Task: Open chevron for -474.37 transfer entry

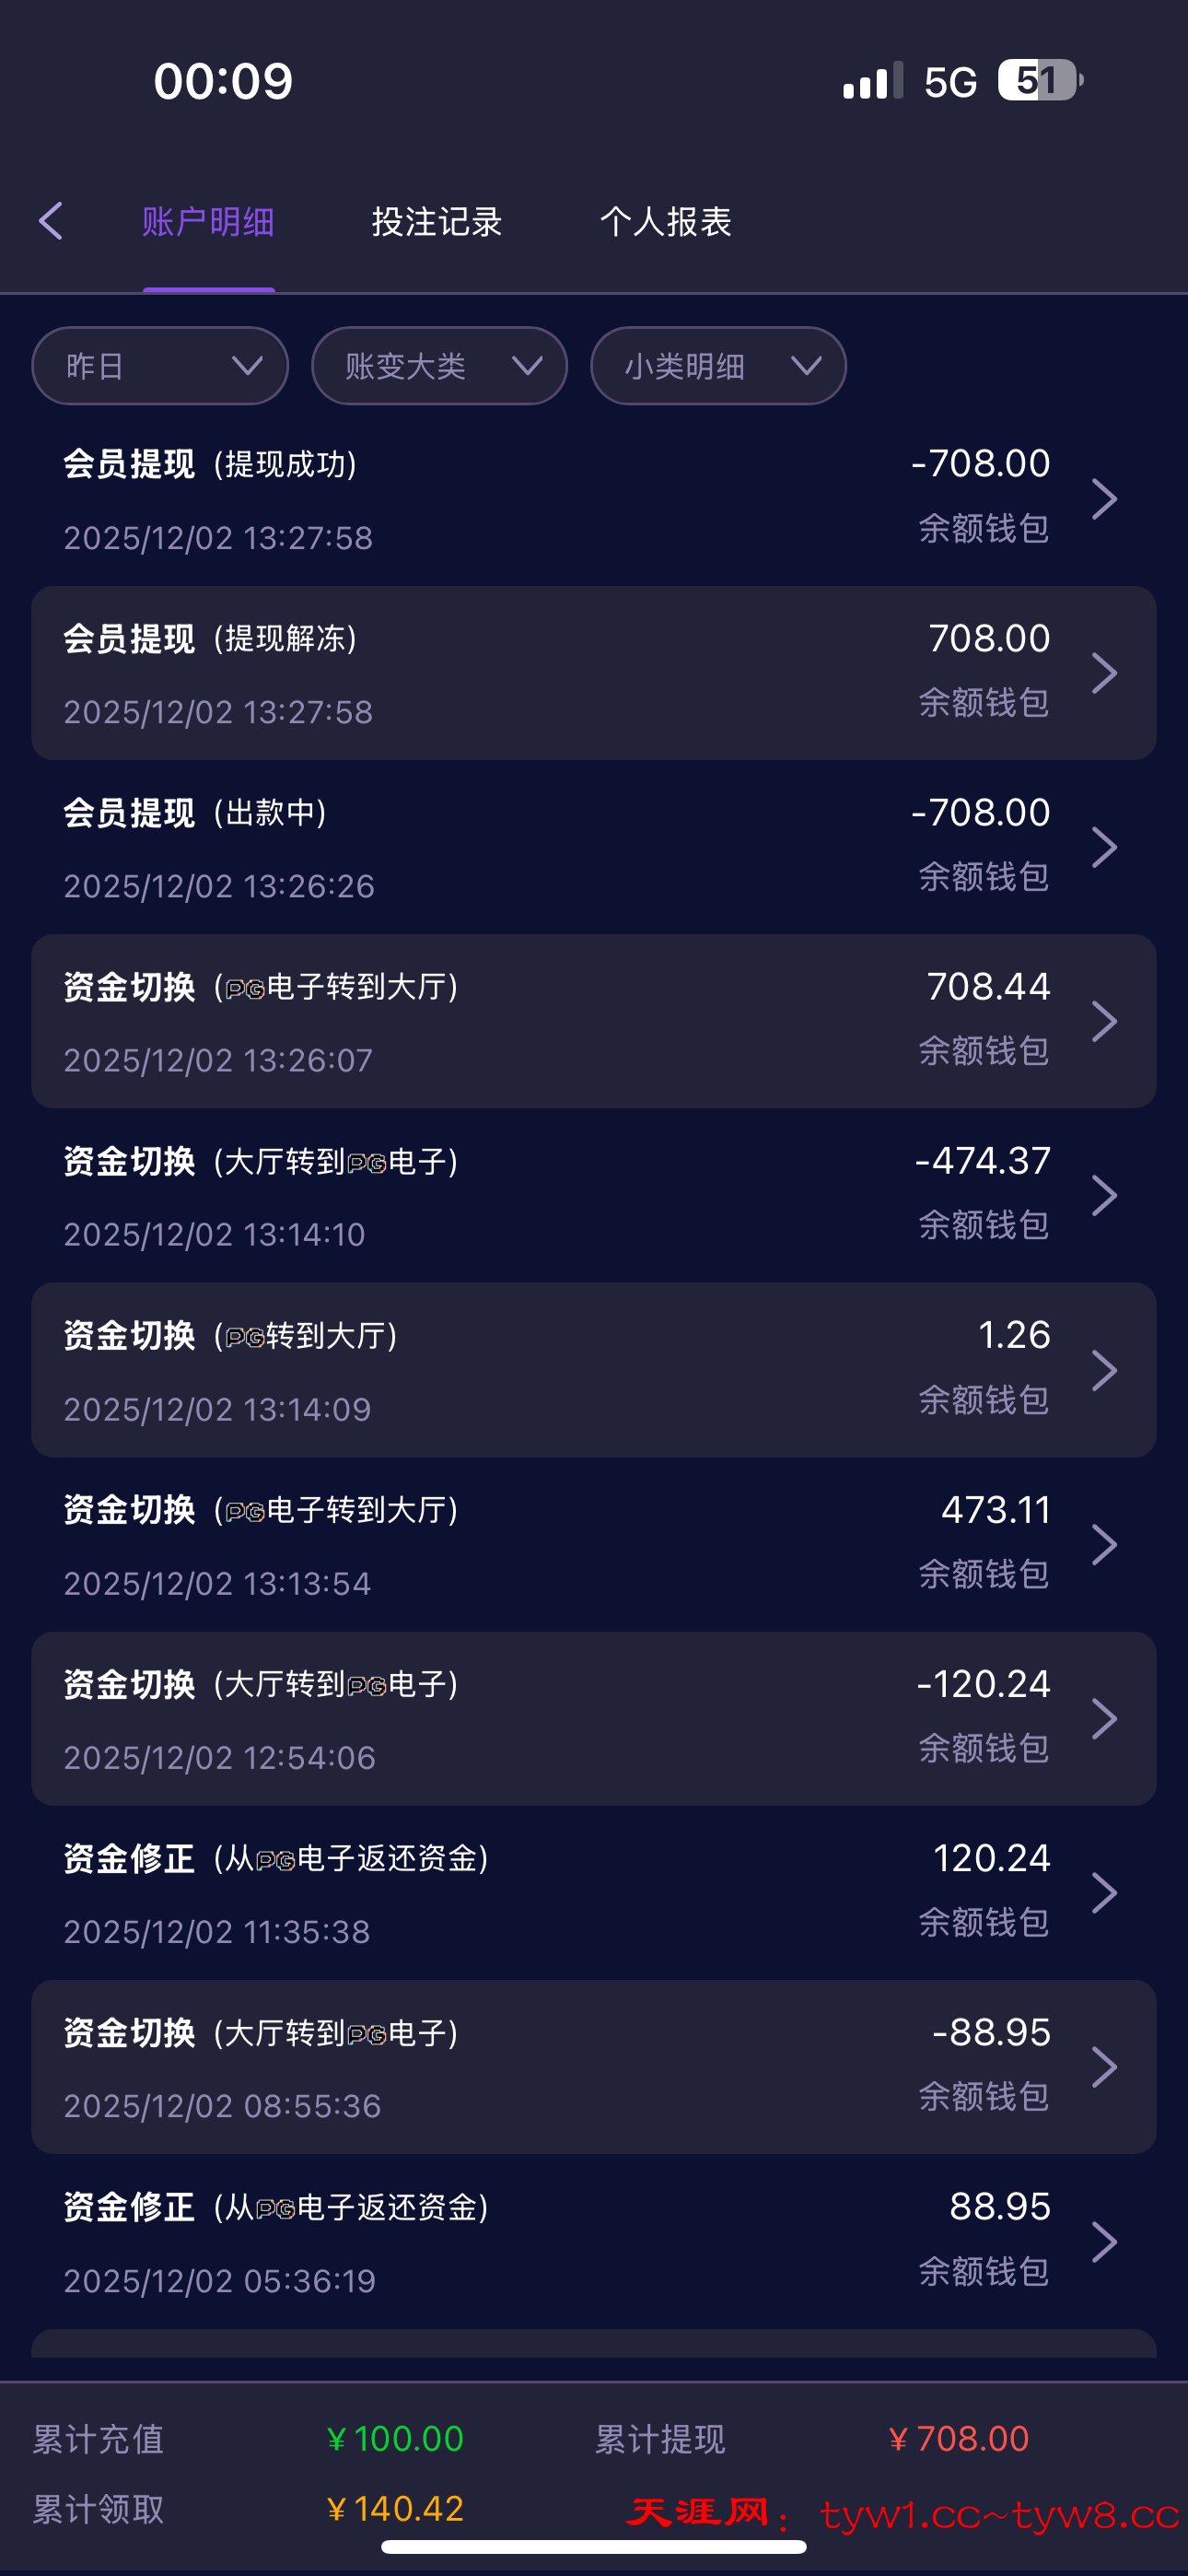Action: [1104, 1195]
